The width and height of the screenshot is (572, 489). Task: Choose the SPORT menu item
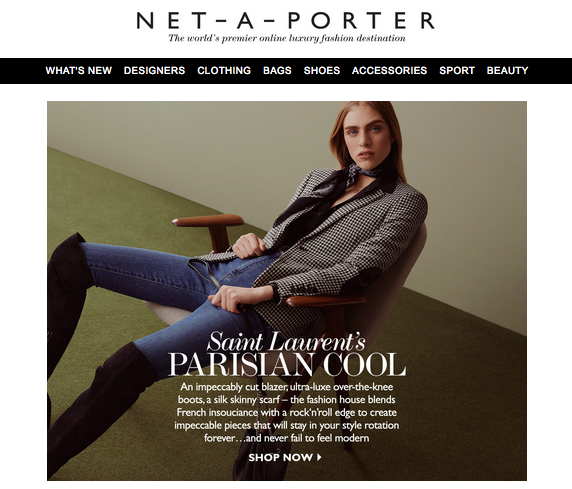(457, 70)
